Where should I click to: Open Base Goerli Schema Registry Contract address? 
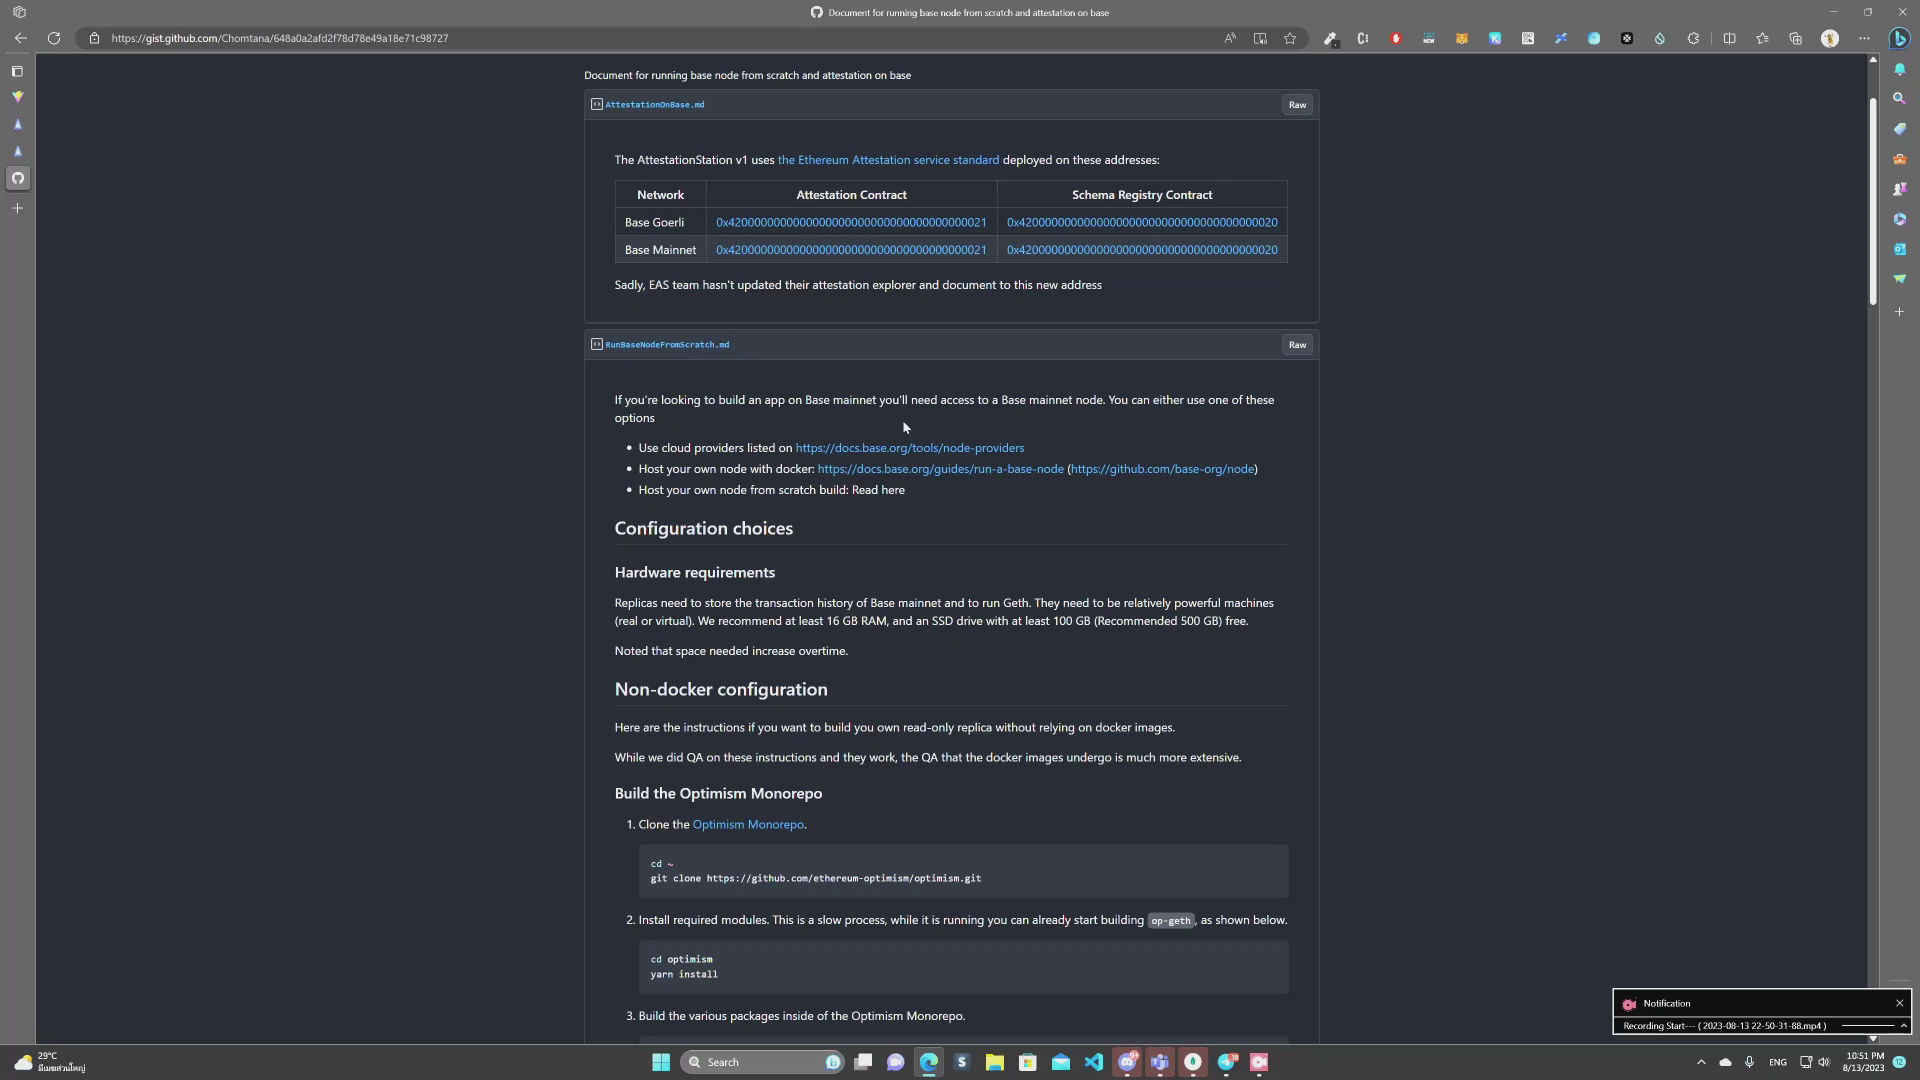tap(1142, 222)
